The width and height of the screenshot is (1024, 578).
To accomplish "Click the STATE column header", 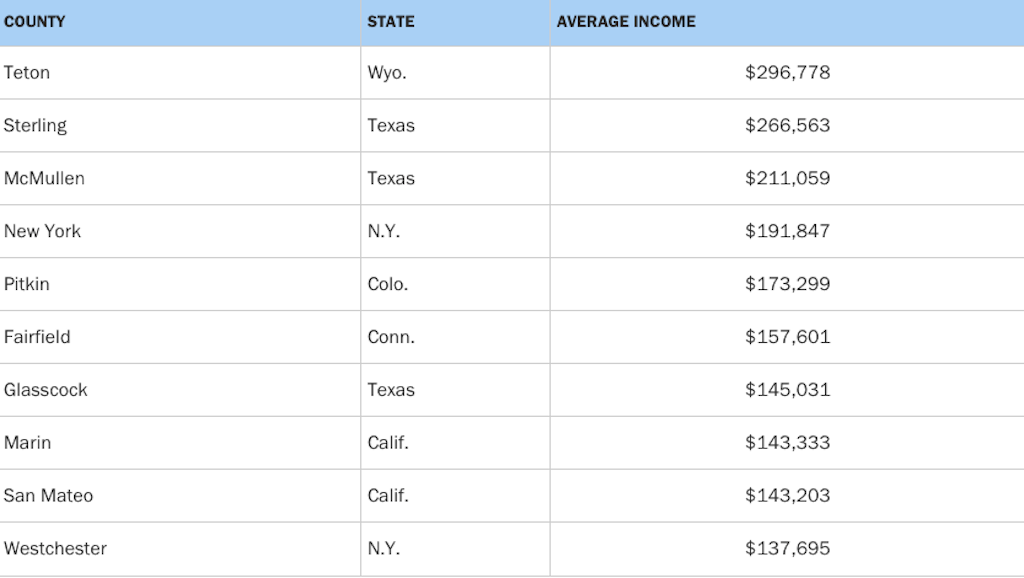I will coord(391,22).
